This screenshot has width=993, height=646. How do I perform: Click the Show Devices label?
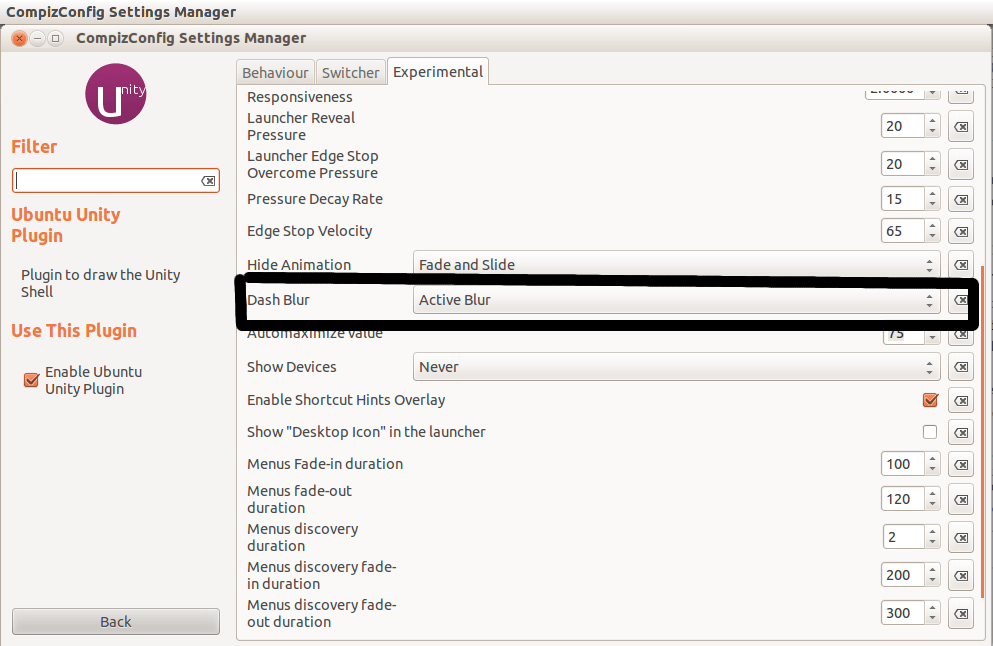[x=291, y=367]
